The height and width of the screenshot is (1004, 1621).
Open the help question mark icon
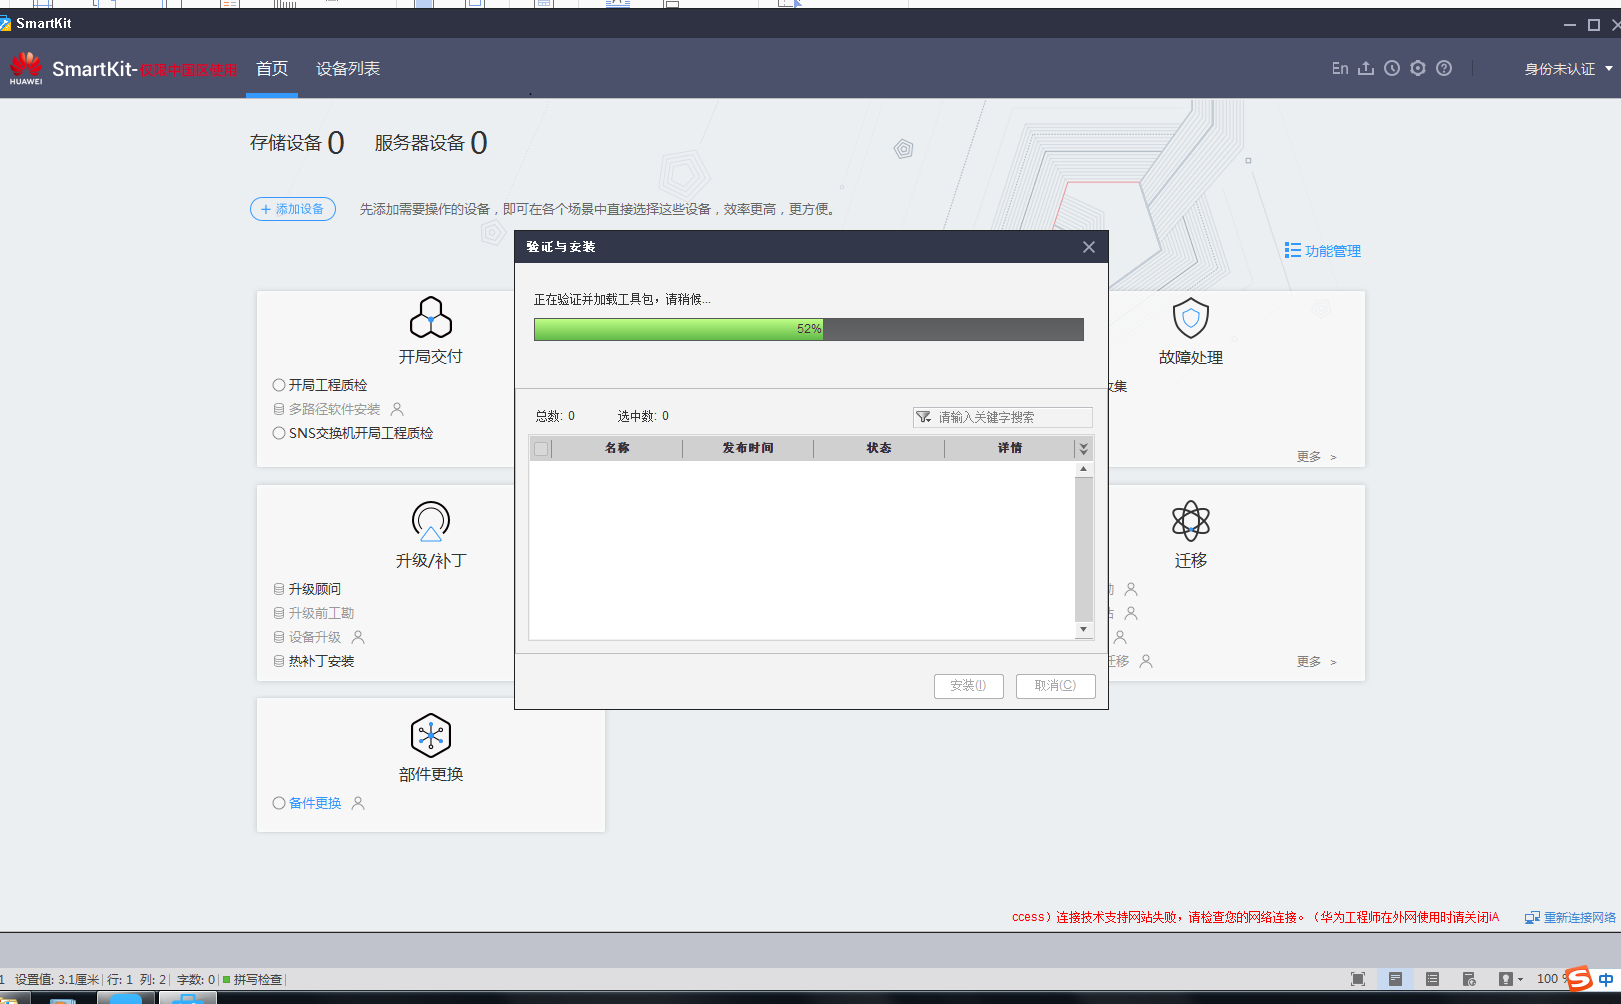tap(1444, 68)
